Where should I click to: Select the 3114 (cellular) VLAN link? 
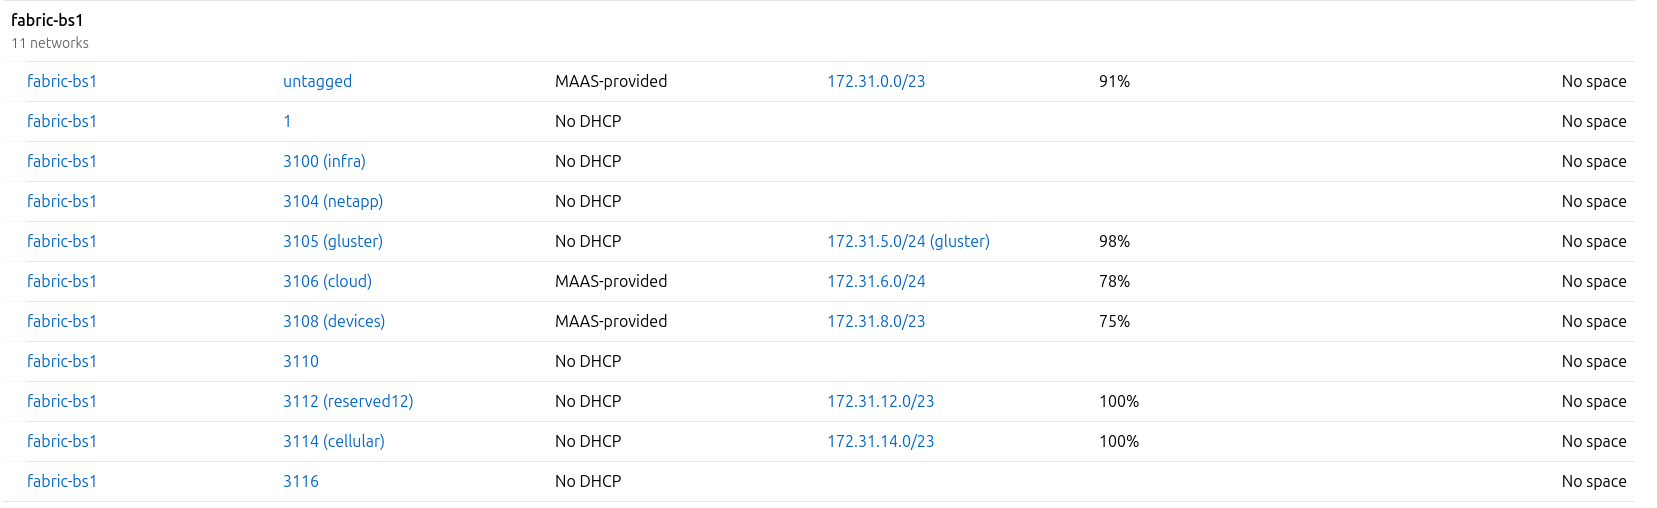pyautogui.click(x=333, y=442)
